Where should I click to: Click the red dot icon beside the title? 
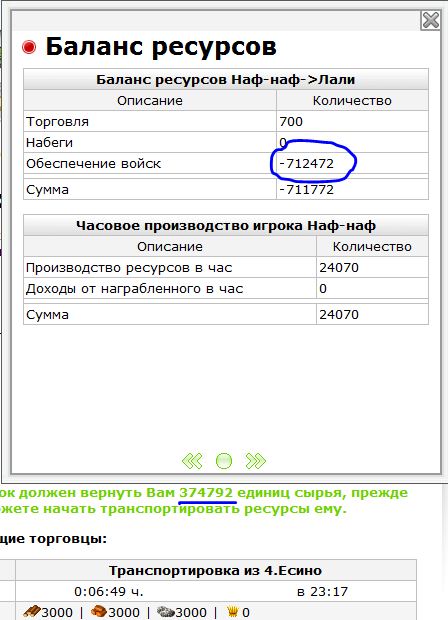click(x=29, y=47)
